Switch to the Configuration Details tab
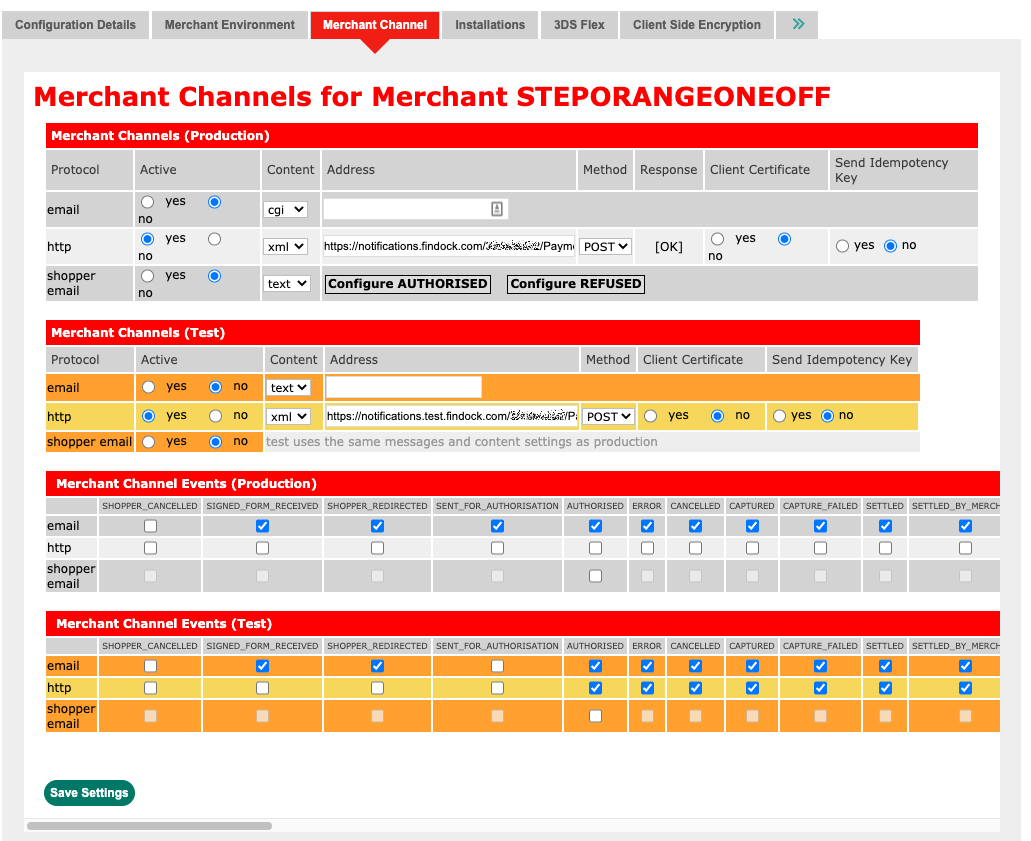Image resolution: width=1031 pixels, height=841 pixels. (75, 25)
